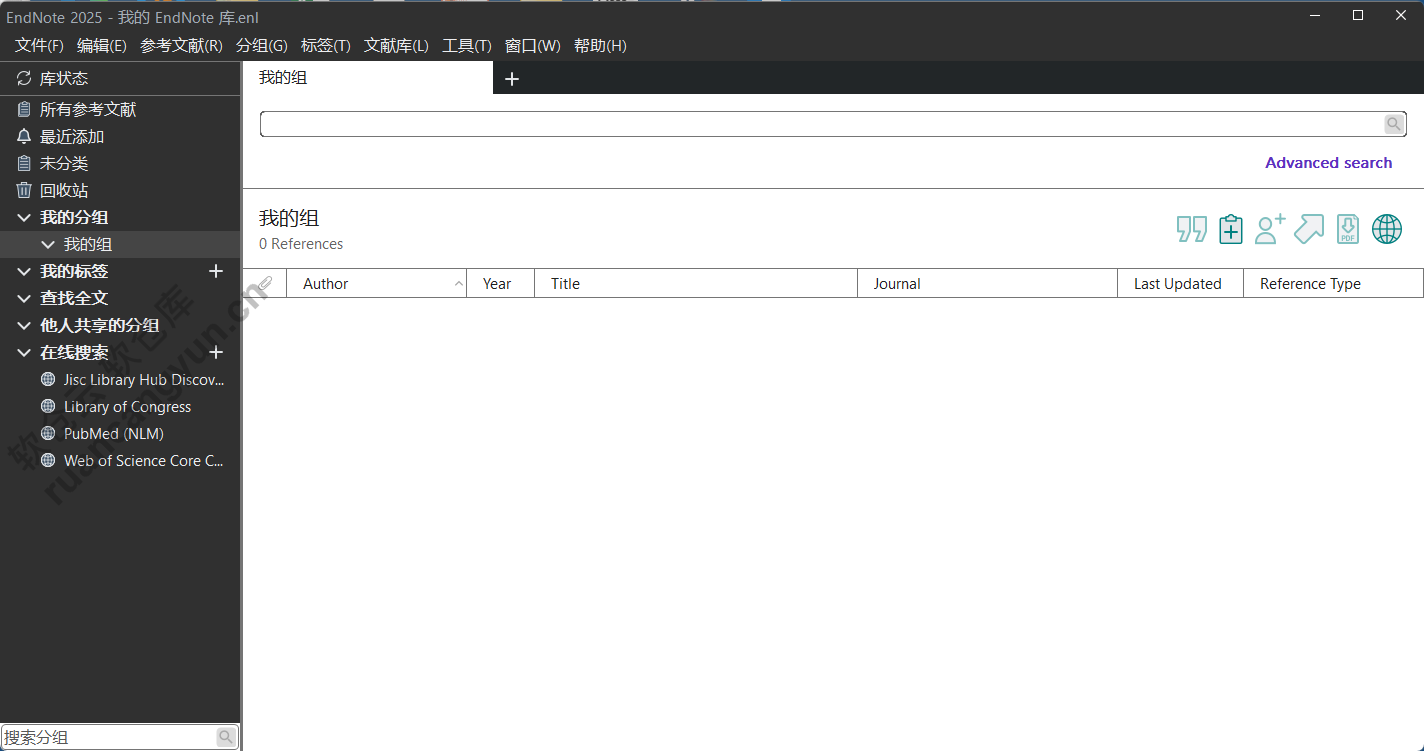Viewport: 1424px width, 751px height.
Task: Click the share group person-plus icon
Action: pyautogui.click(x=1269, y=229)
